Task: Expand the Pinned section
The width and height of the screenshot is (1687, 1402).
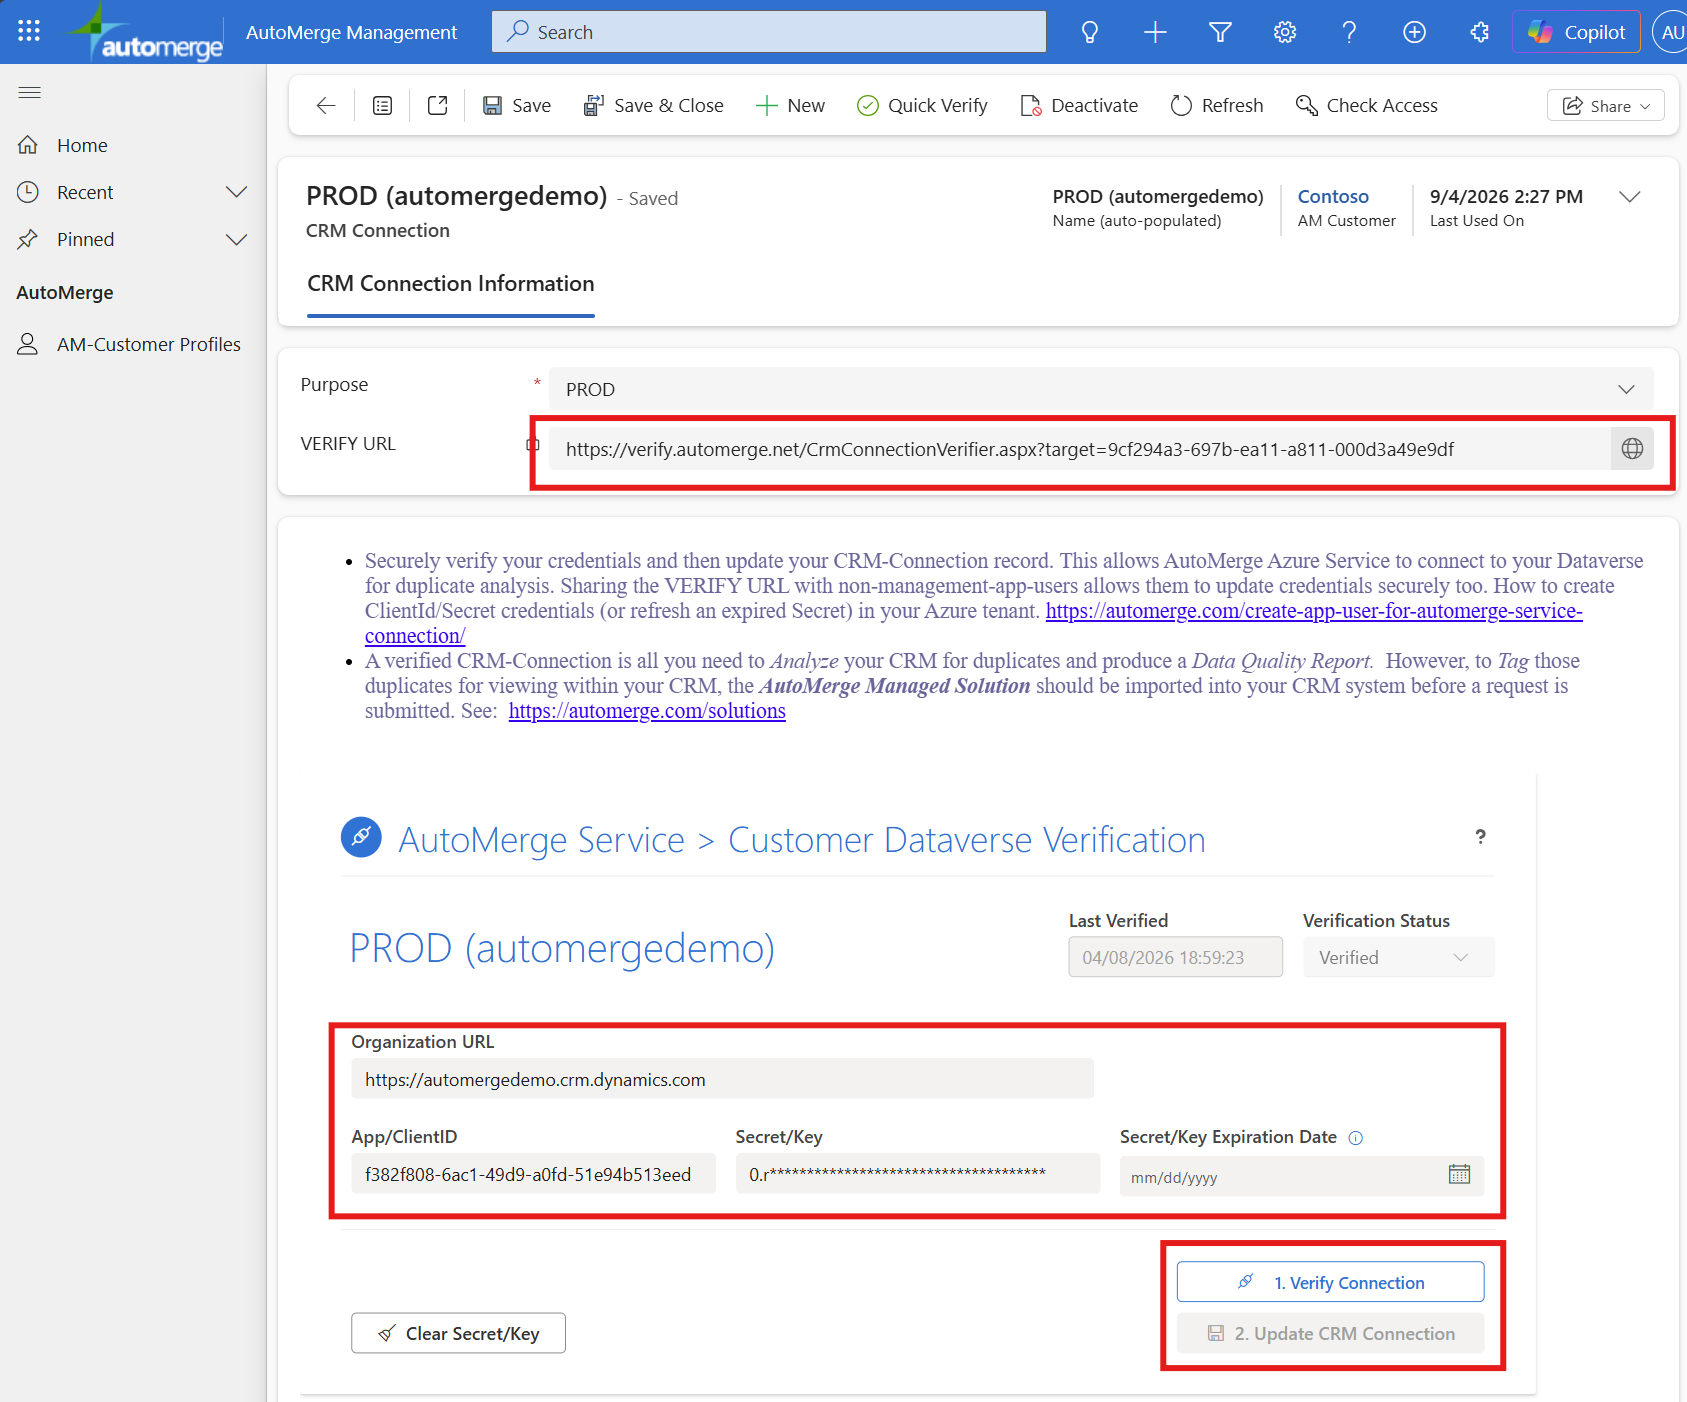Action: [x=236, y=240]
